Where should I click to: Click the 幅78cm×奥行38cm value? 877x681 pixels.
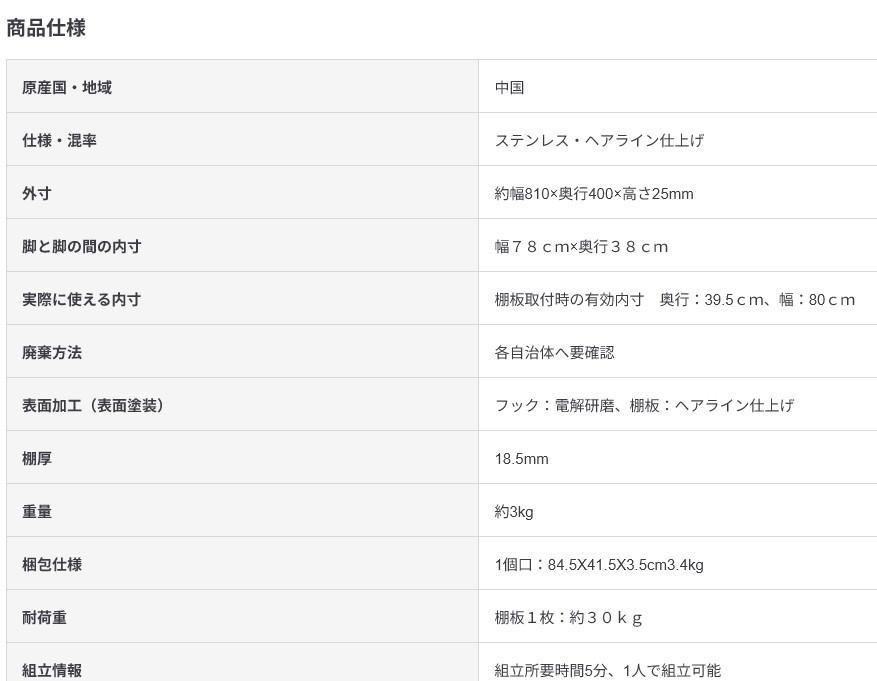582,247
